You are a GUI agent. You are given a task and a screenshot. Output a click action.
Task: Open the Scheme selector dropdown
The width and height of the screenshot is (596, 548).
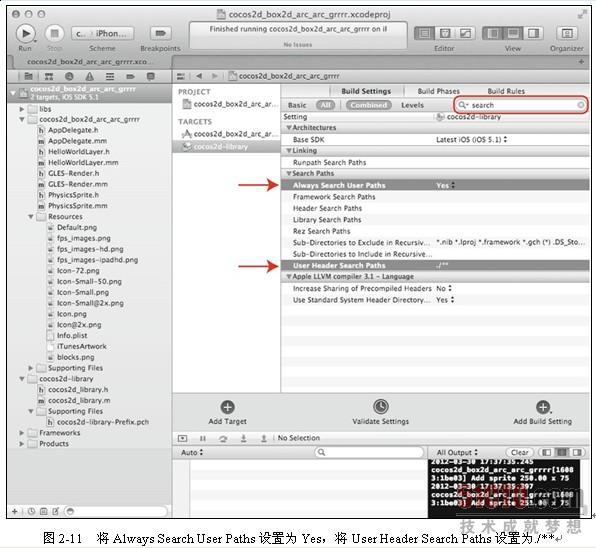[103, 33]
